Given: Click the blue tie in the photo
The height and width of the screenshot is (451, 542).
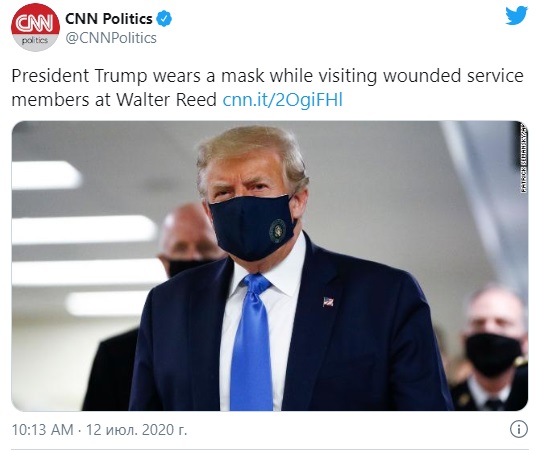Looking at the screenshot, I should click(252, 342).
